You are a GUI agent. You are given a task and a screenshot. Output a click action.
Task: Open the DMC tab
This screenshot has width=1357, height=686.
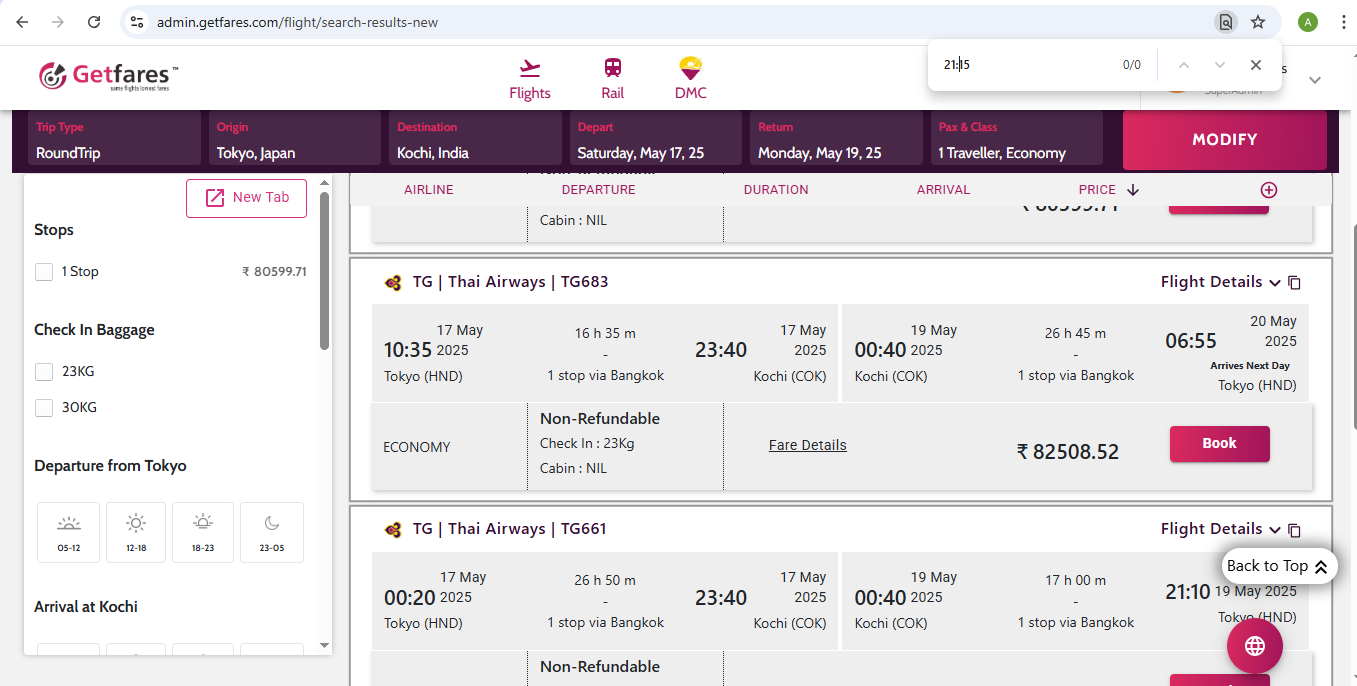(690, 79)
